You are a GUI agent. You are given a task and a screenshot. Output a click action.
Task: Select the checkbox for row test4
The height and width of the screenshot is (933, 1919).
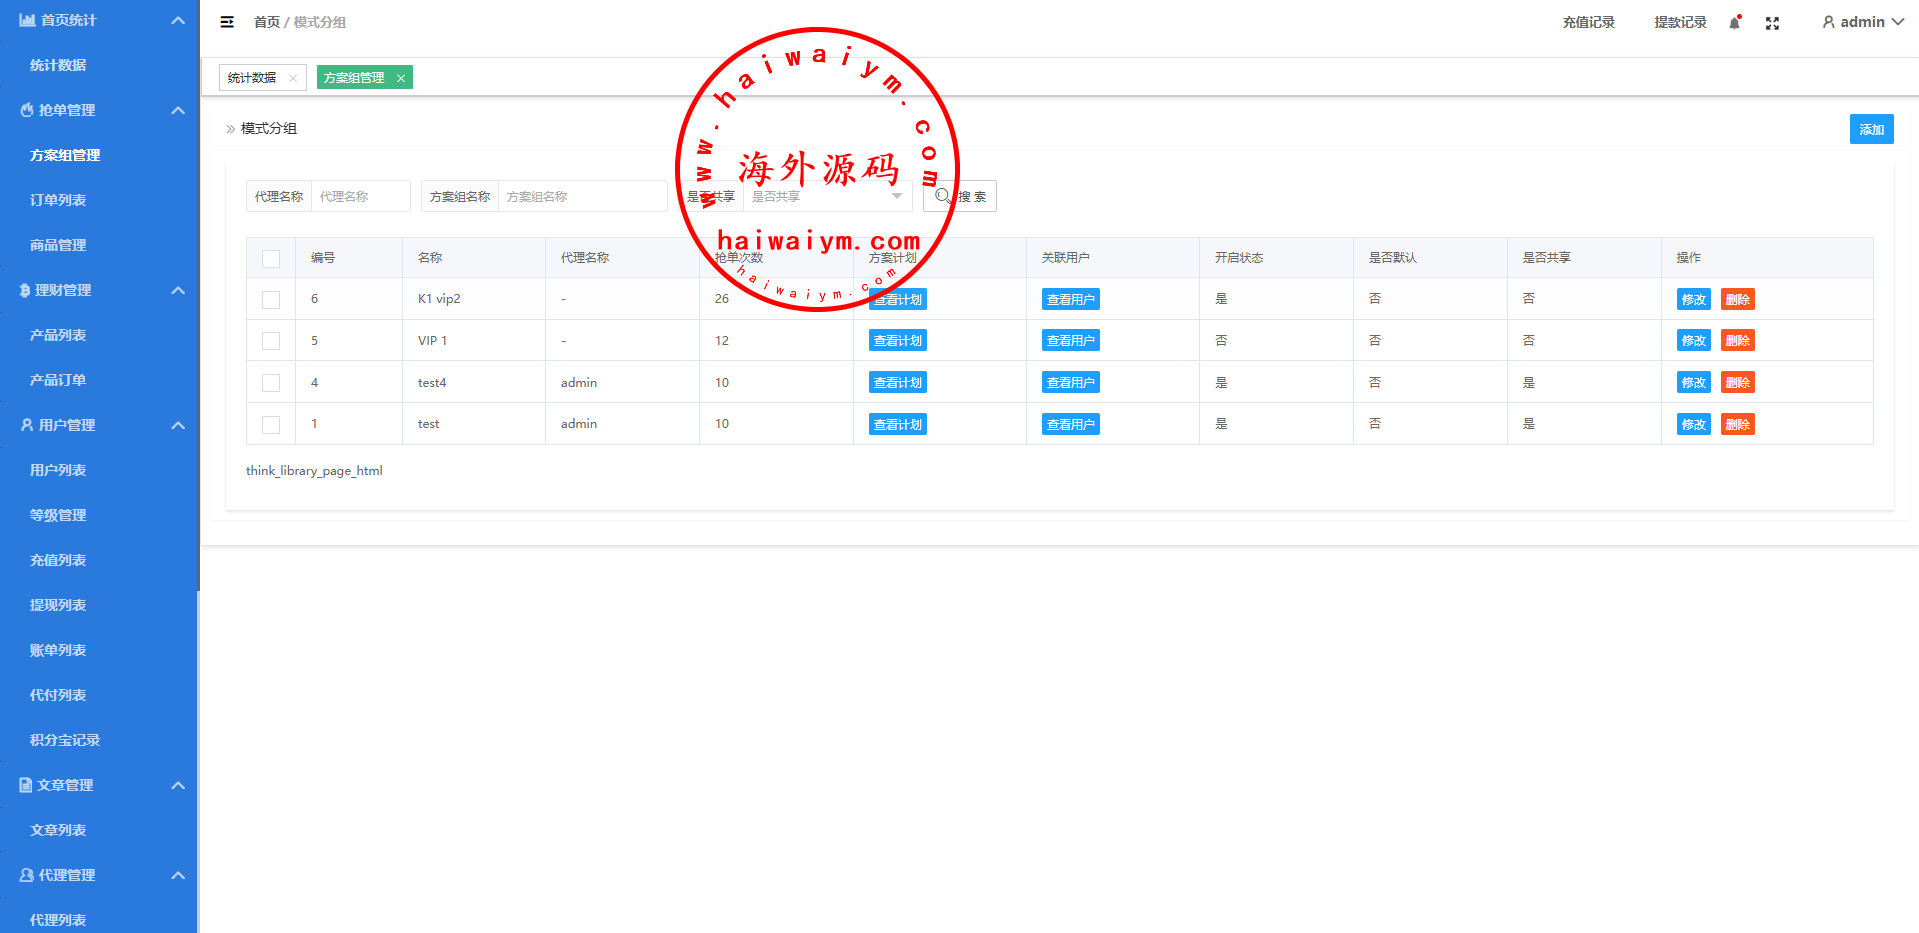[x=271, y=383]
